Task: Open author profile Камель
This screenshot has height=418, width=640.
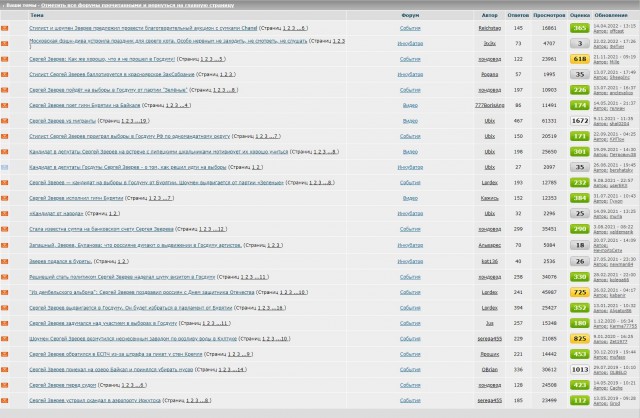Action: pos(489,198)
